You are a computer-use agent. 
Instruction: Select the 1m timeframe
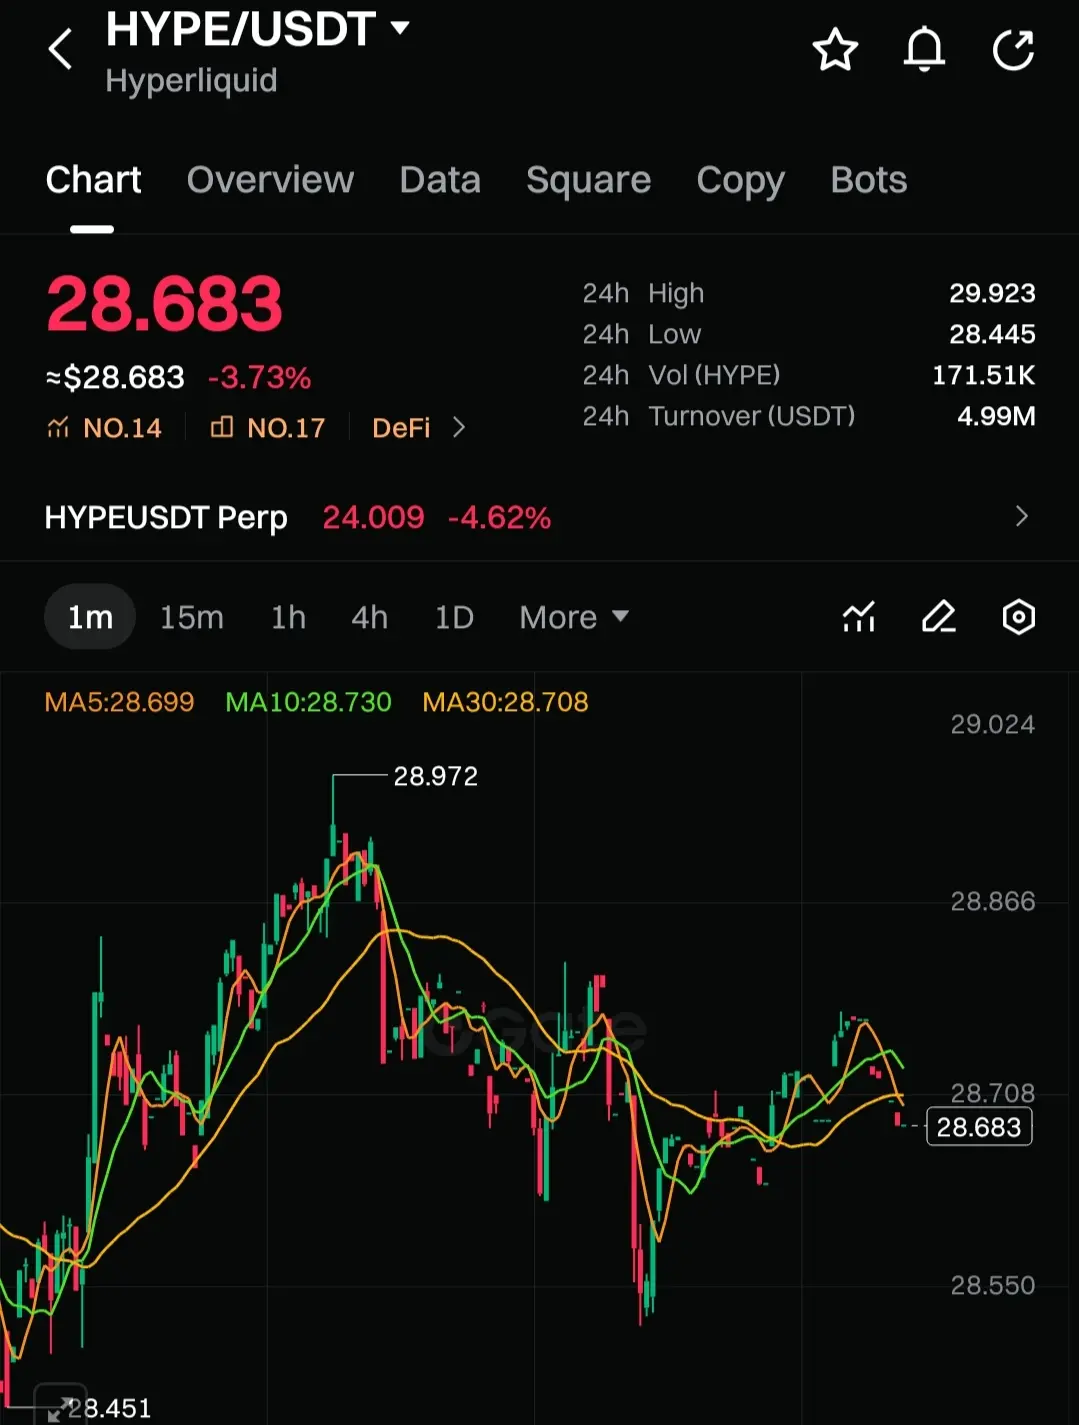click(x=90, y=617)
